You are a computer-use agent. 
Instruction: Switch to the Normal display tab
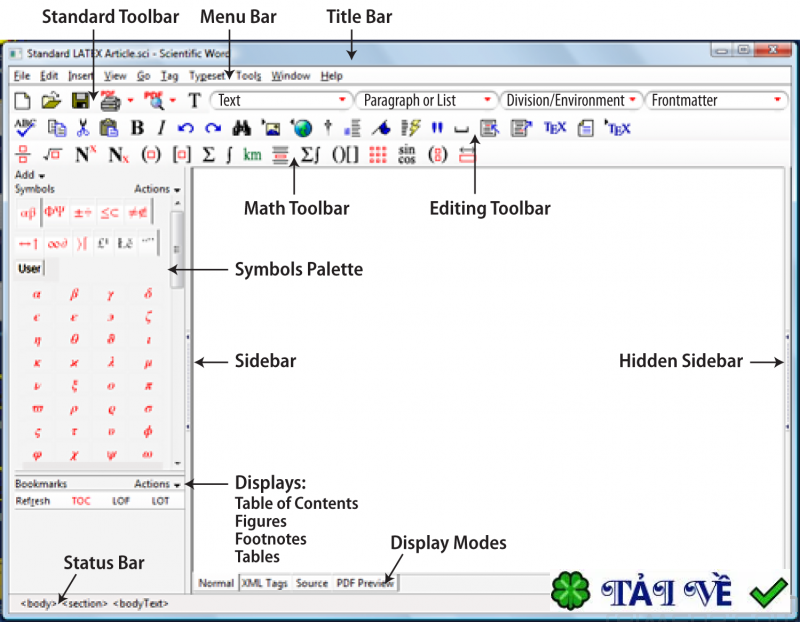click(216, 583)
